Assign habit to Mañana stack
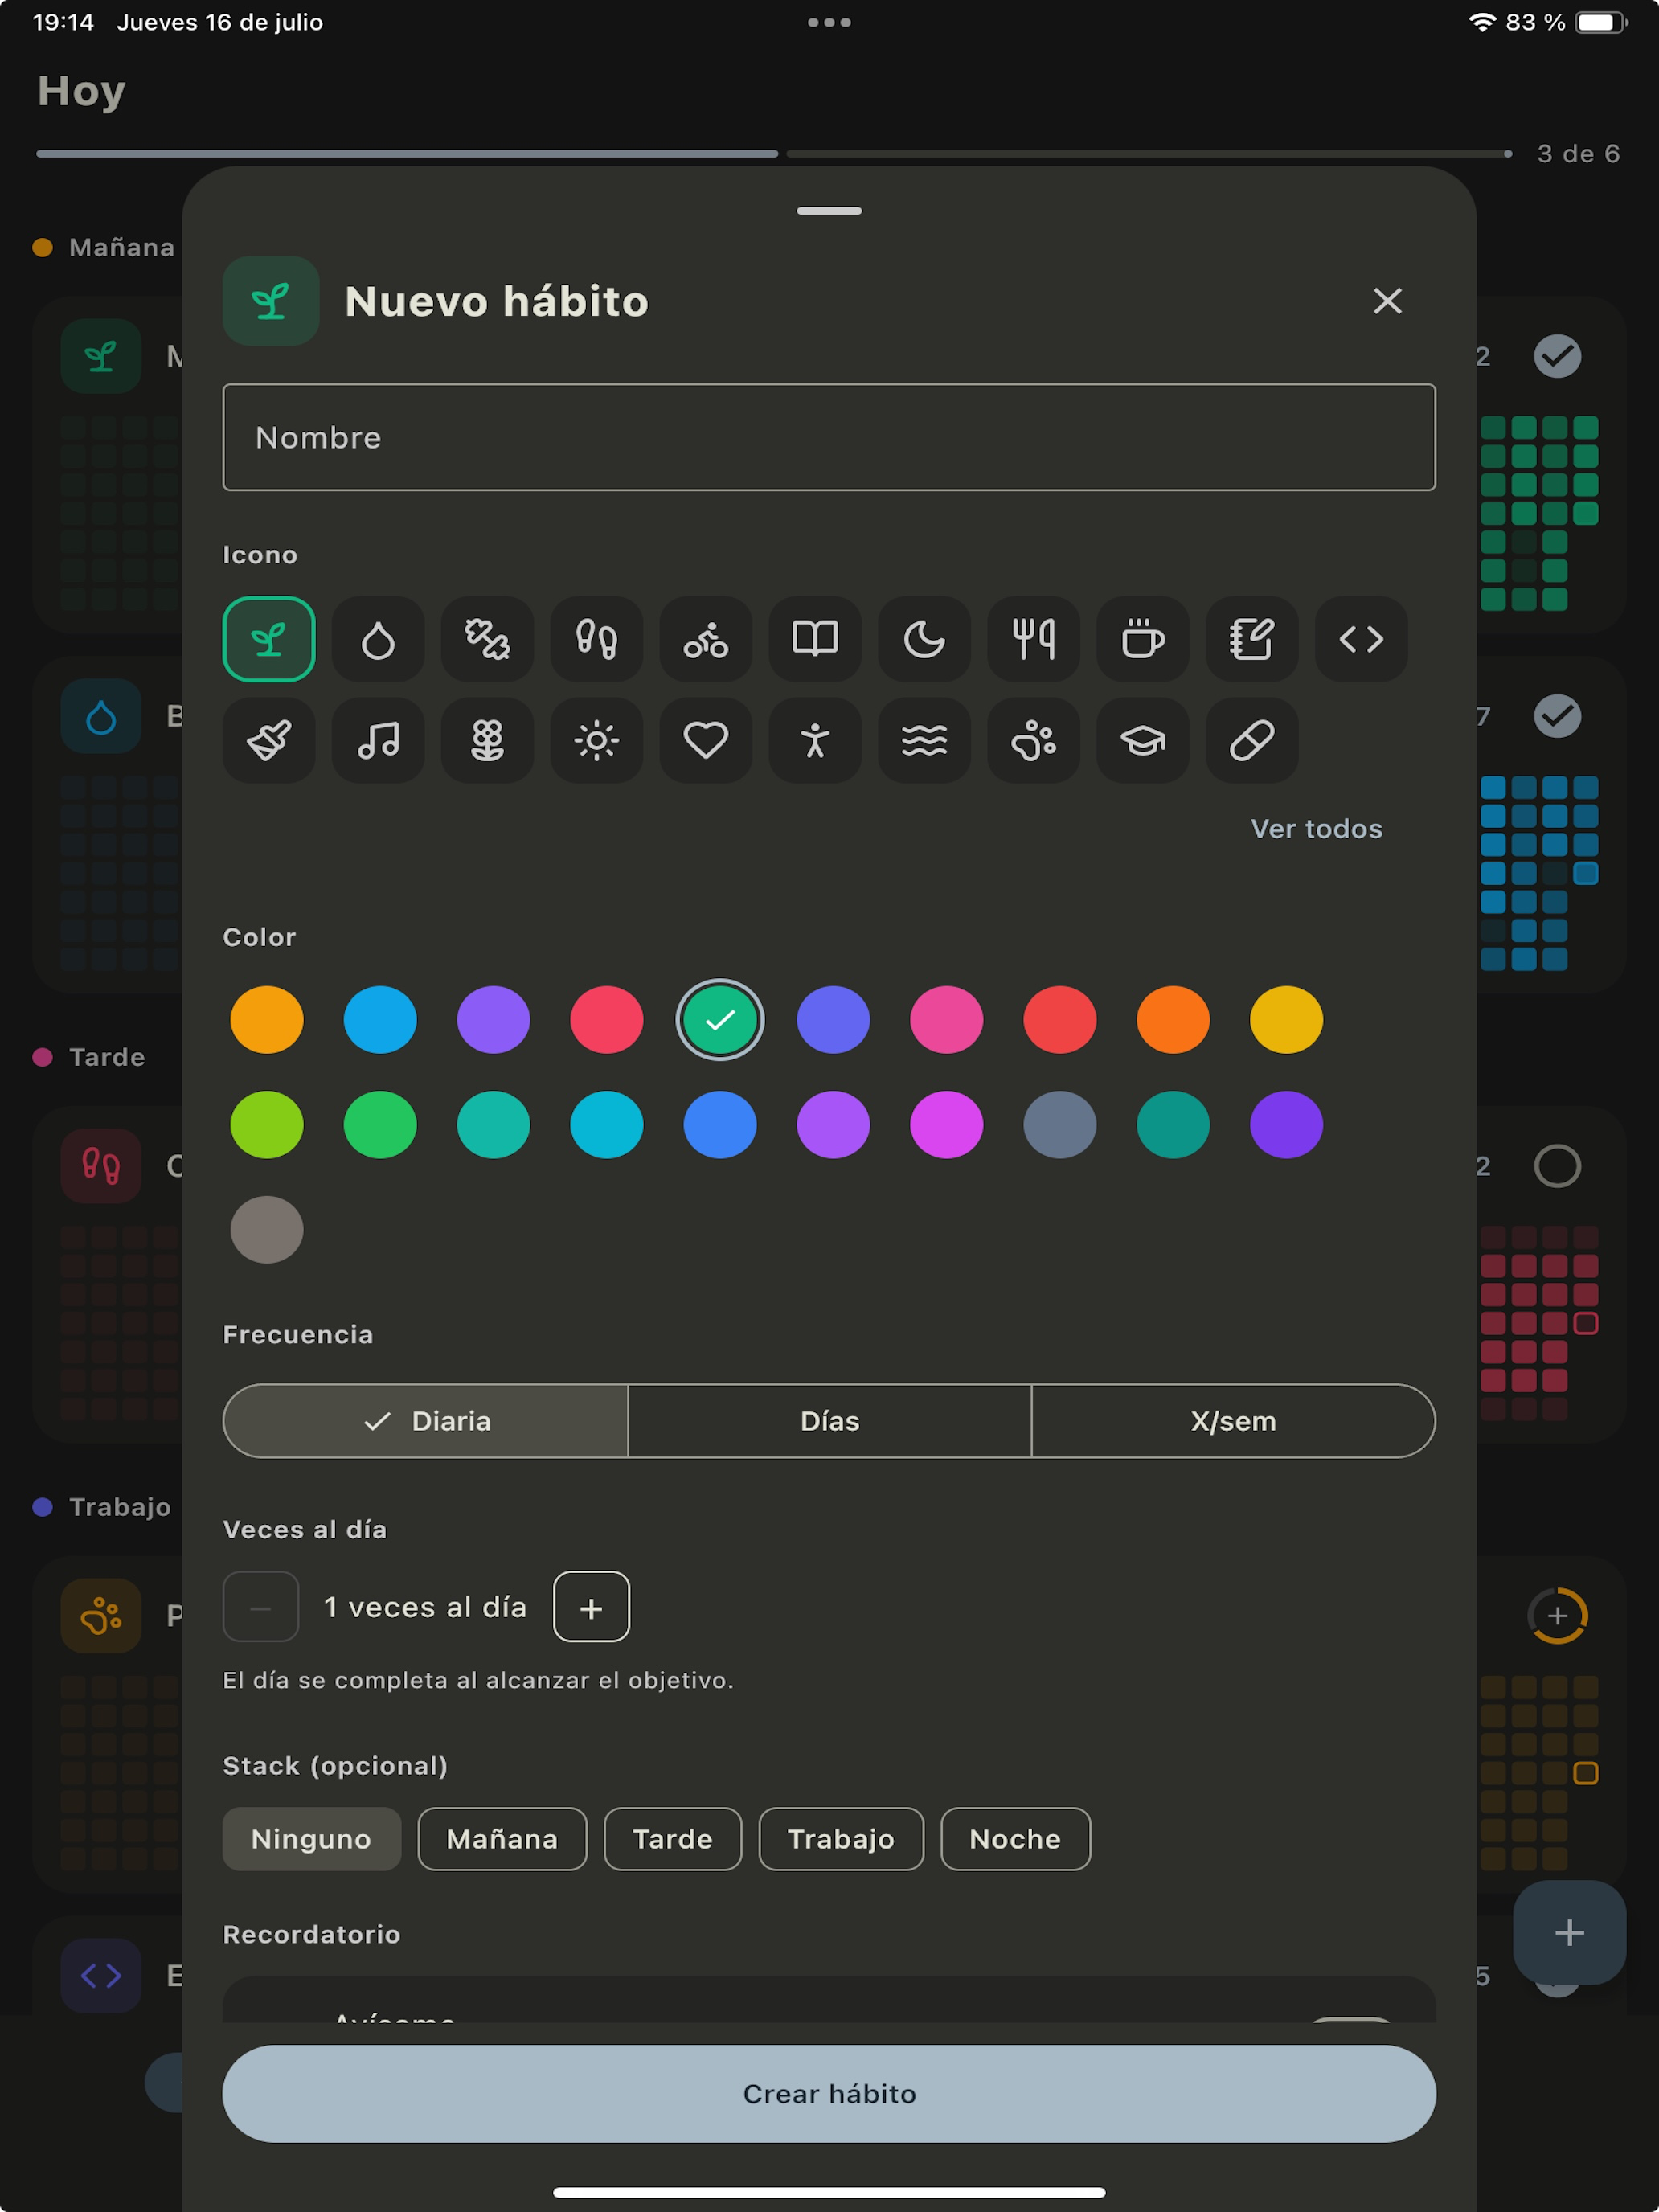 pos(502,1839)
